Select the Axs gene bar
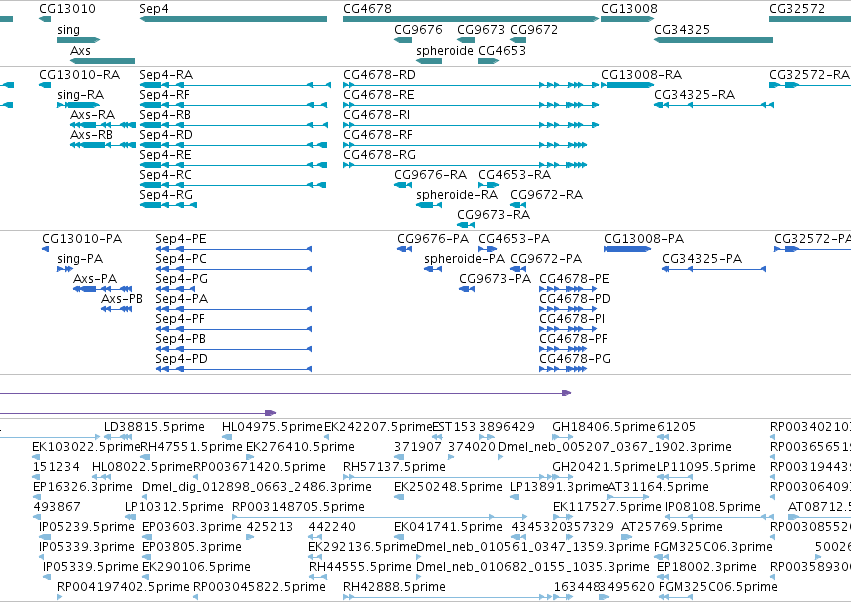851x602 pixels. (103, 61)
